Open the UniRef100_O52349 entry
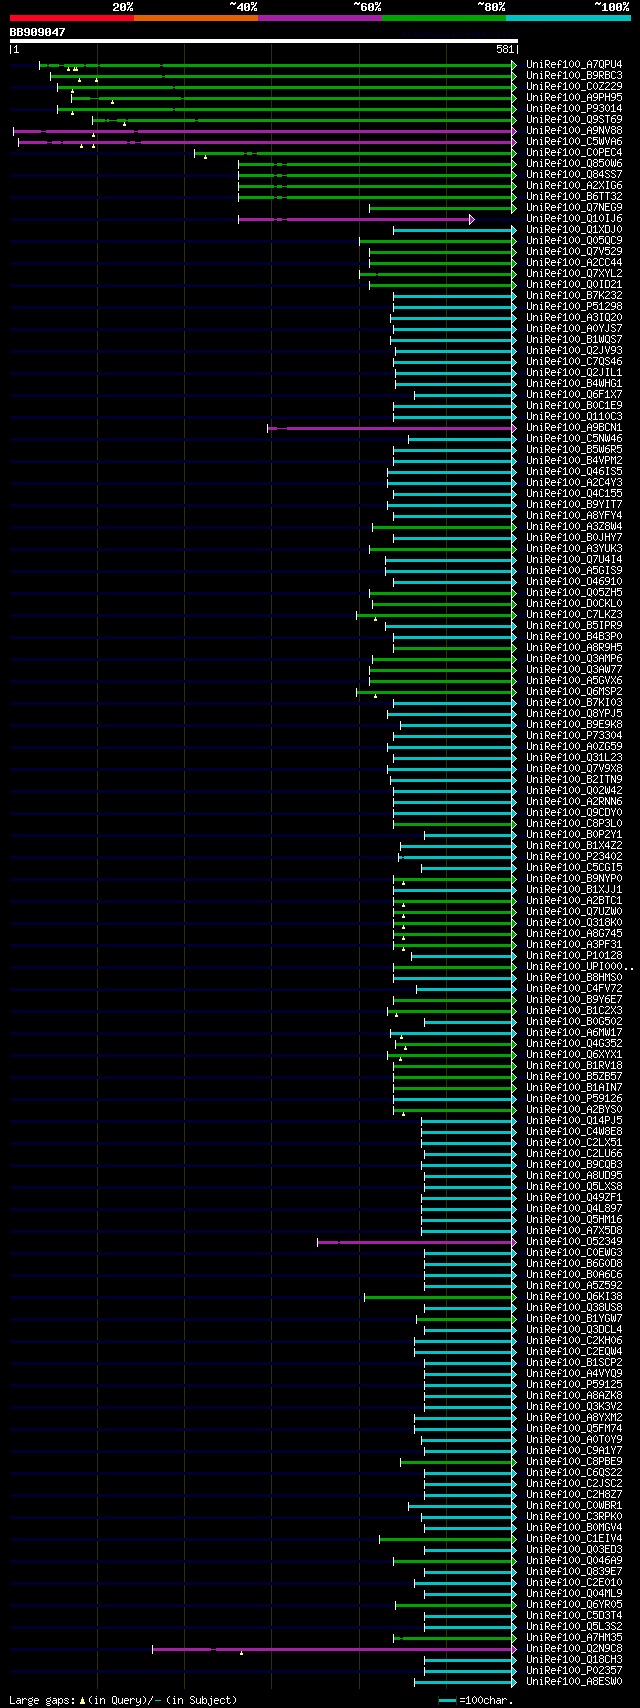 coord(574,1242)
